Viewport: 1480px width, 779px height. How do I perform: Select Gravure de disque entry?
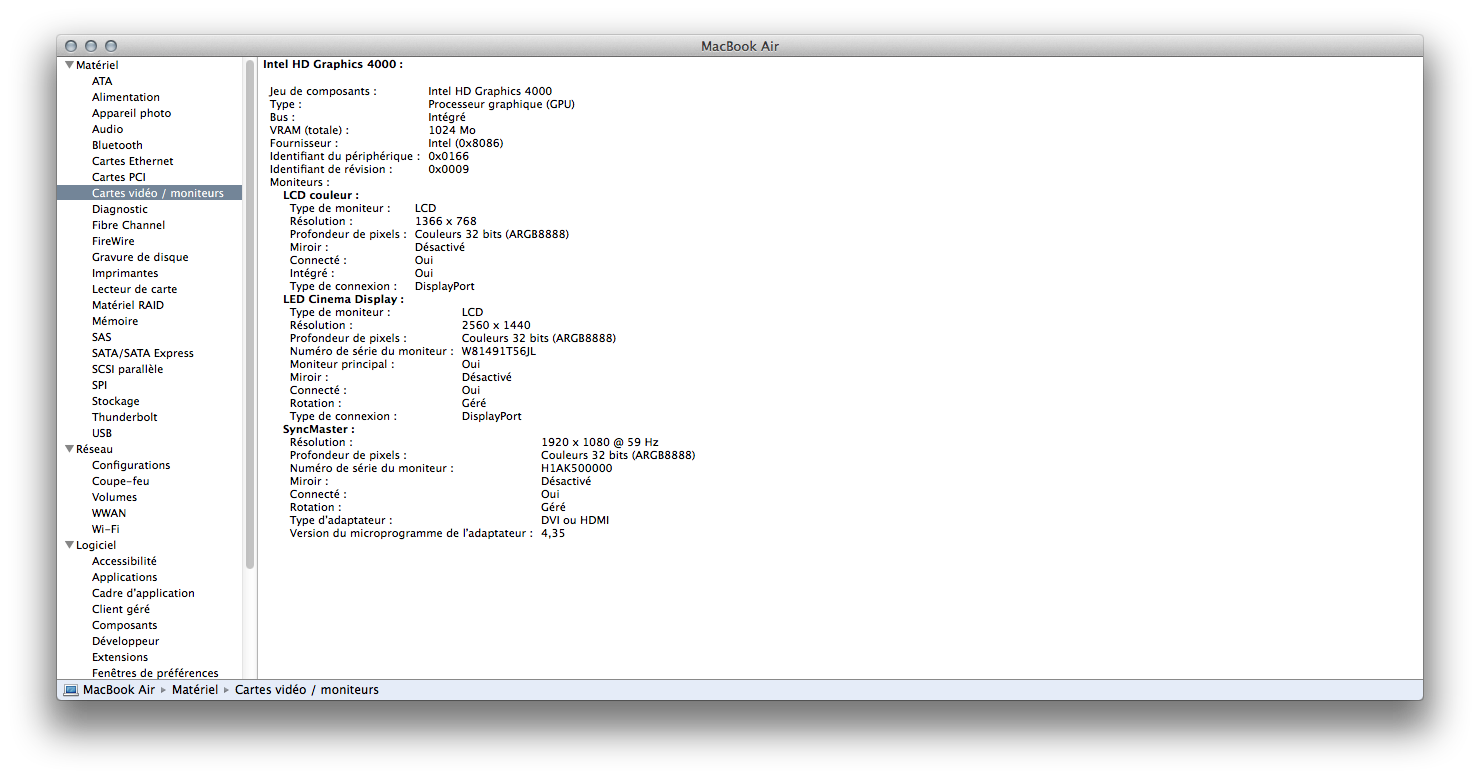(140, 257)
